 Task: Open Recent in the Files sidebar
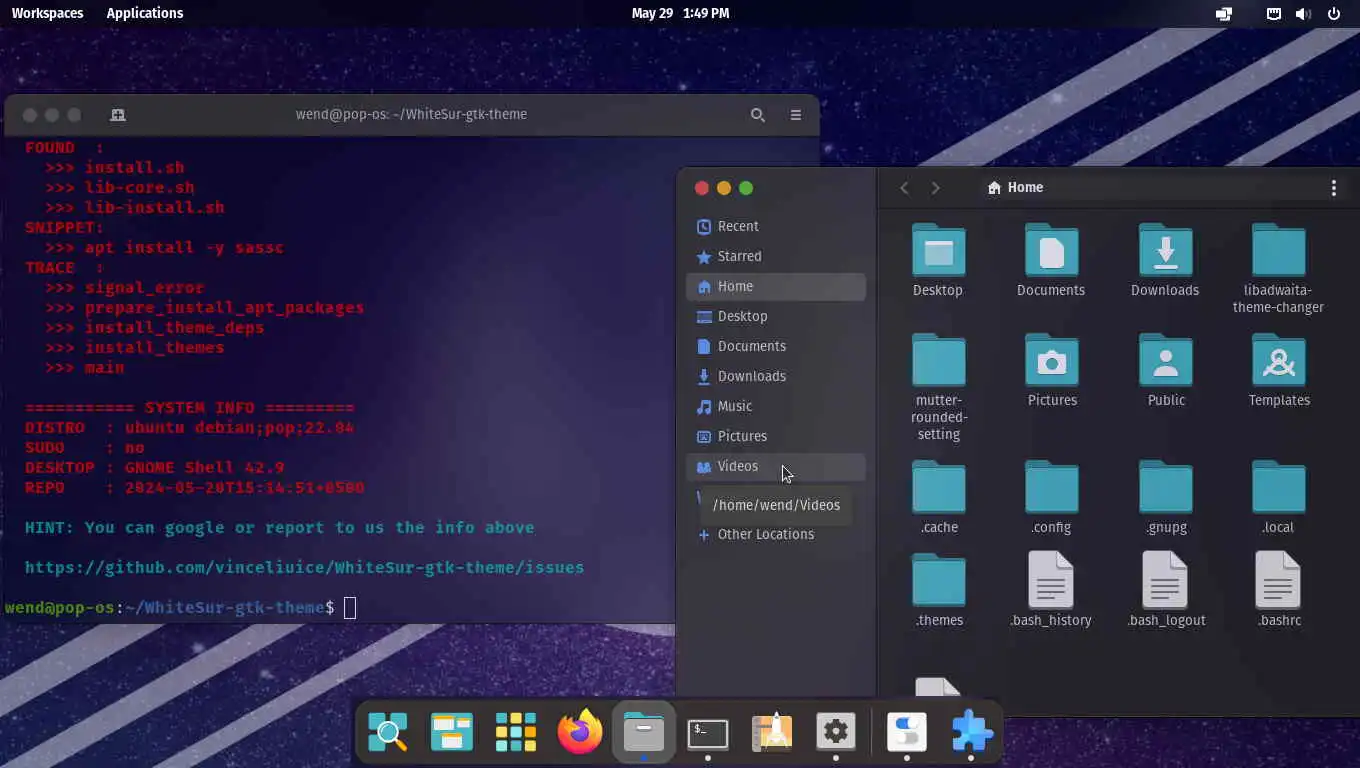tap(776, 226)
